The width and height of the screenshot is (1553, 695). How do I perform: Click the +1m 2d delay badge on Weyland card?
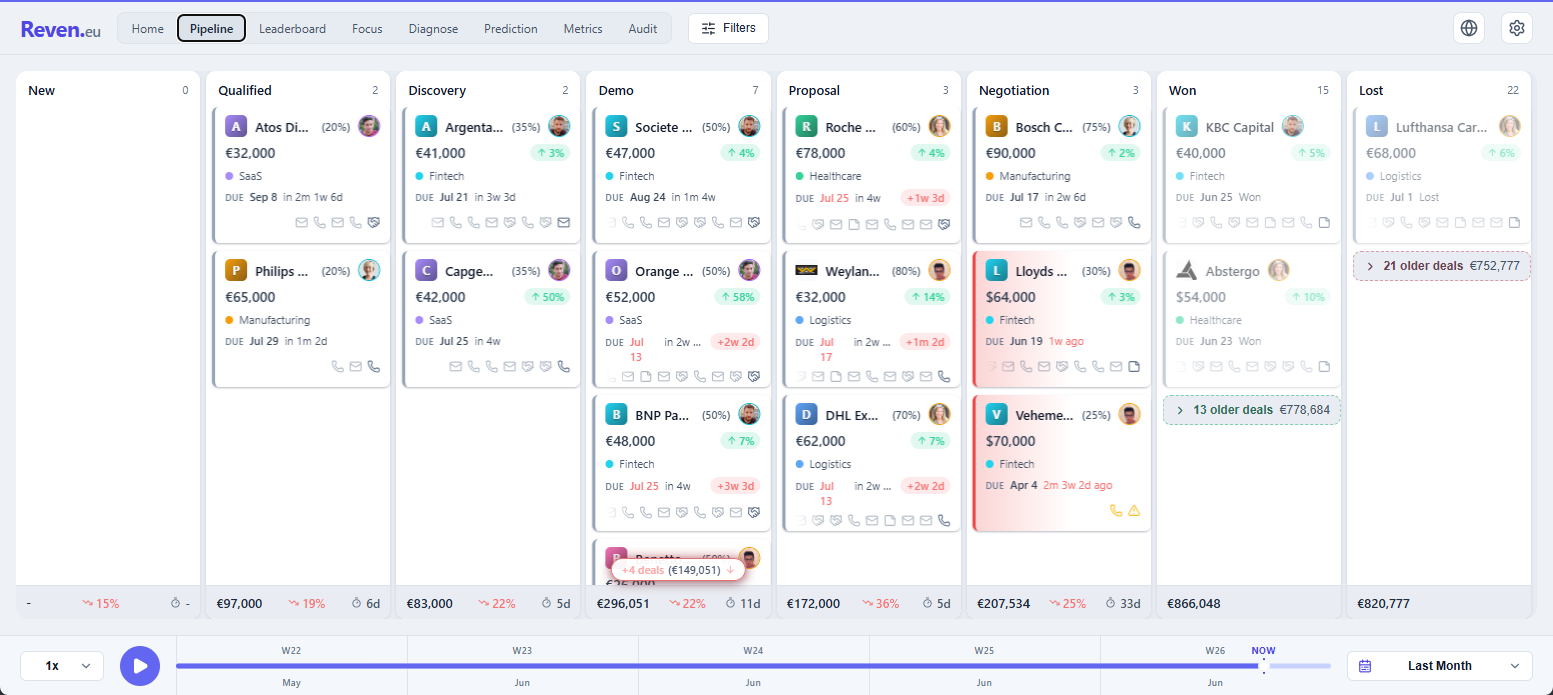pyautogui.click(x=924, y=342)
